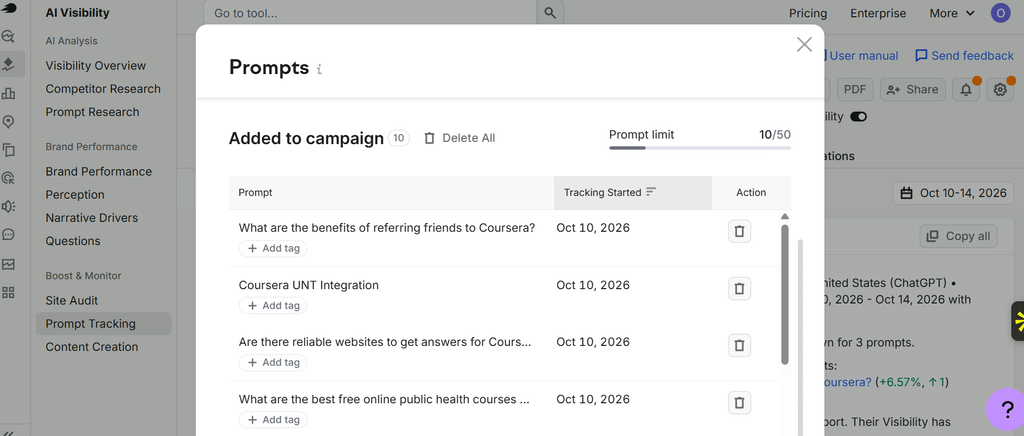Click the bar chart rail icon

[8, 93]
